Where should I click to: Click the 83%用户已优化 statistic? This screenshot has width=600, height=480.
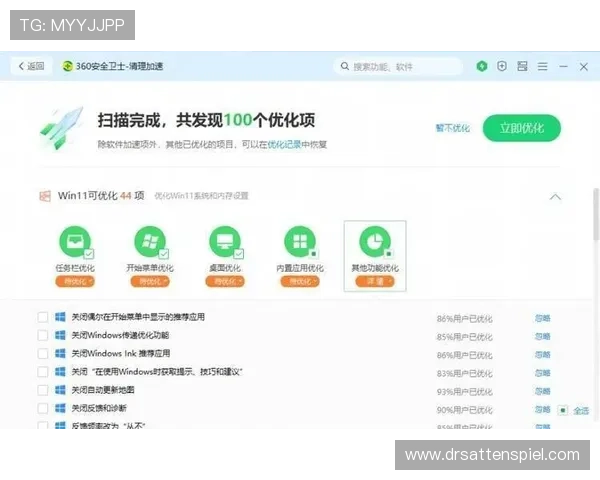[x=465, y=374]
